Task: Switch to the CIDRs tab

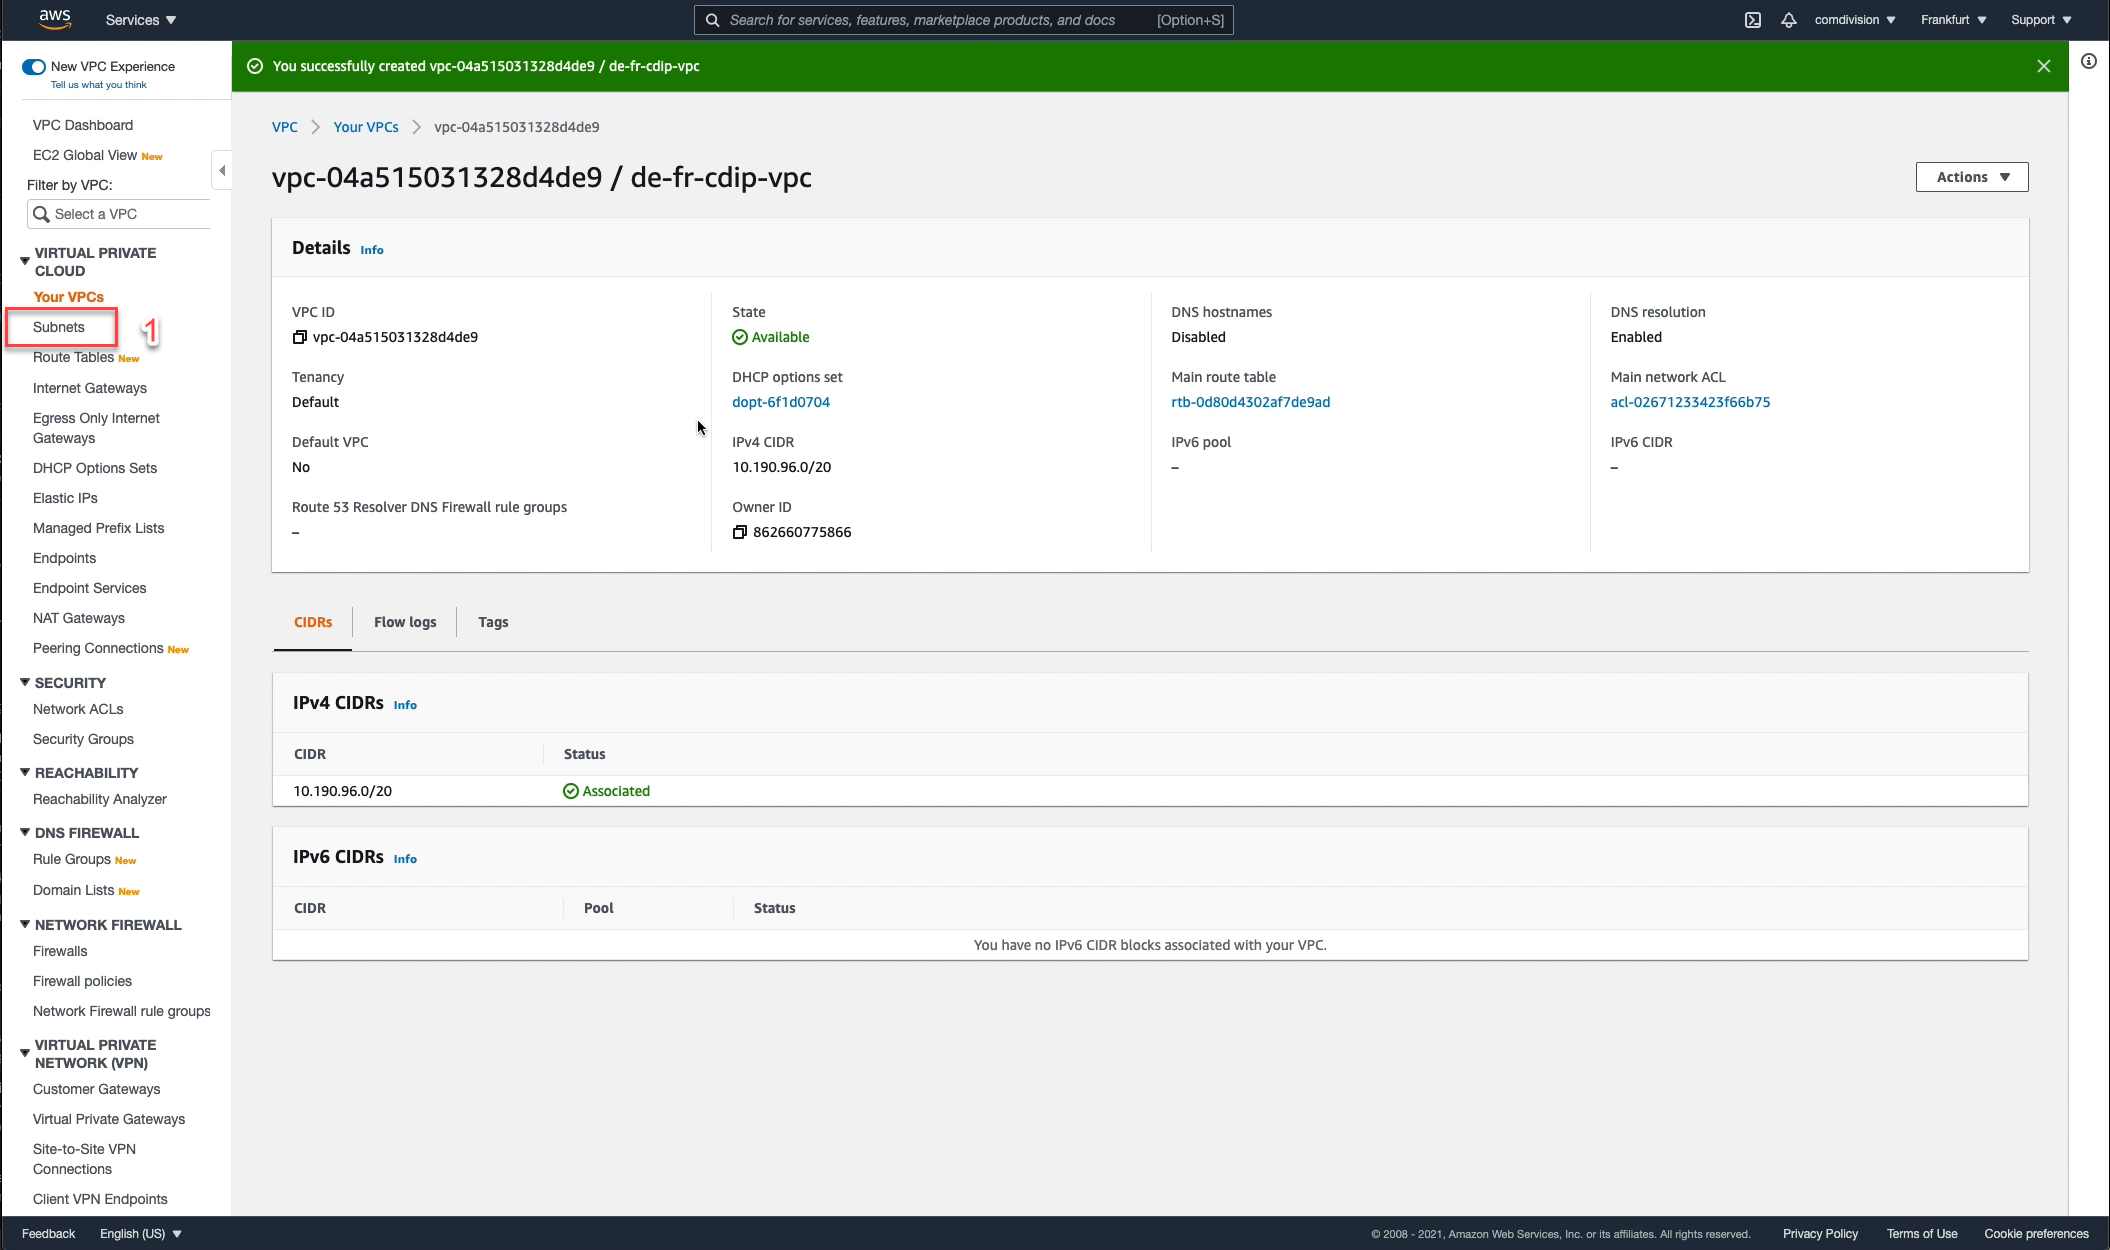Action: [313, 622]
